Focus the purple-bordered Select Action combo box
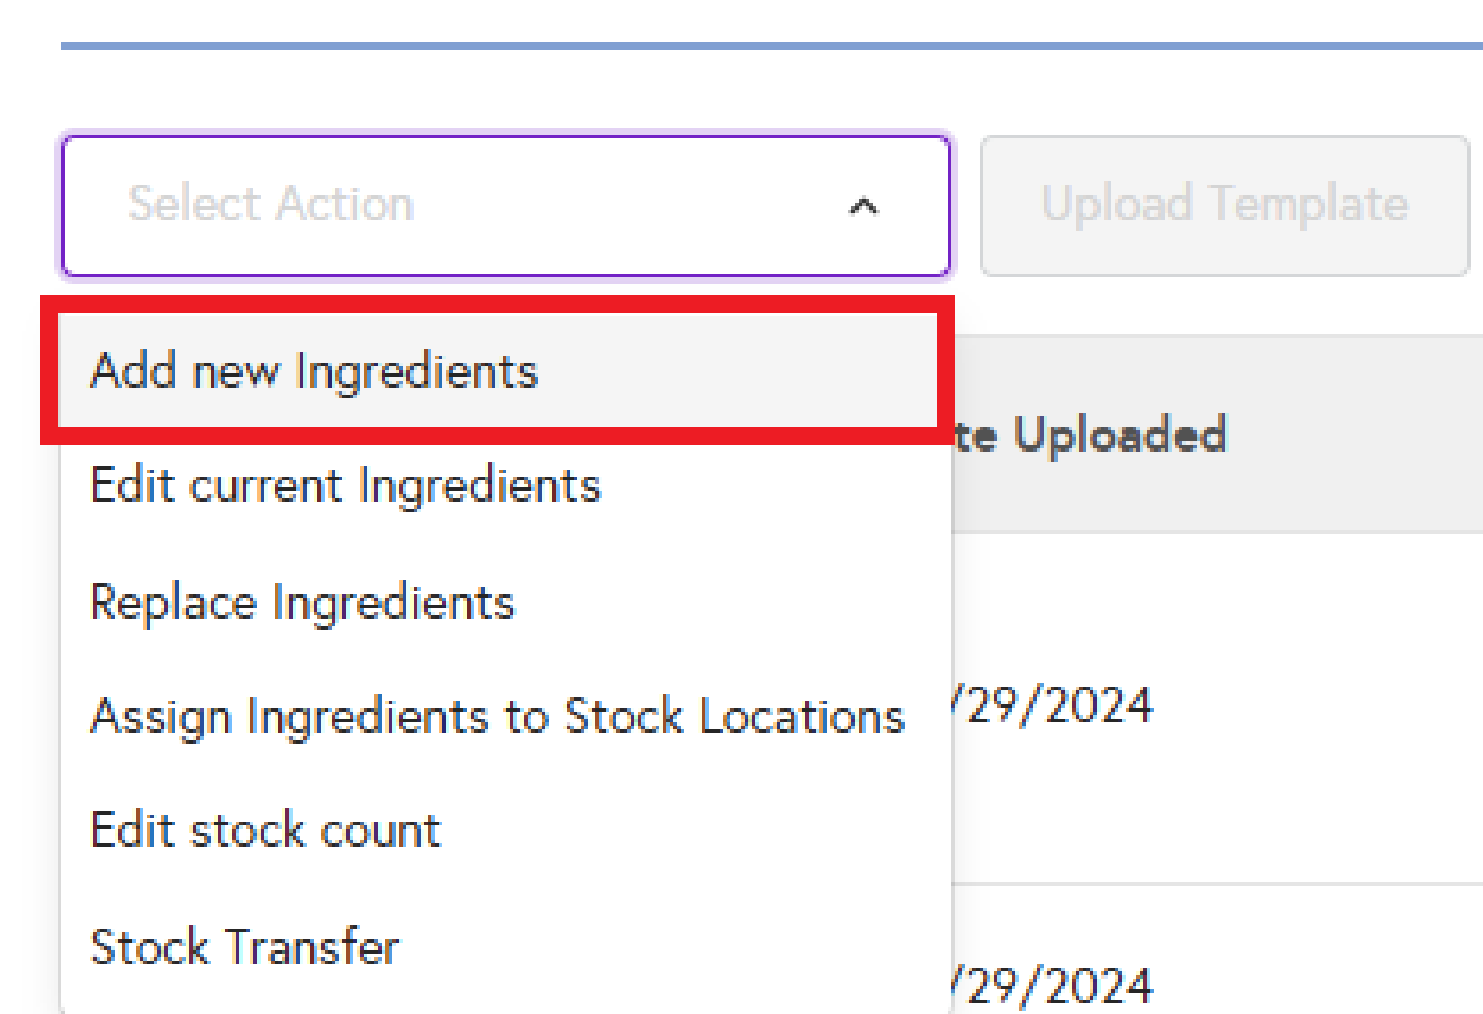The image size is (1483, 1014). pos(505,206)
